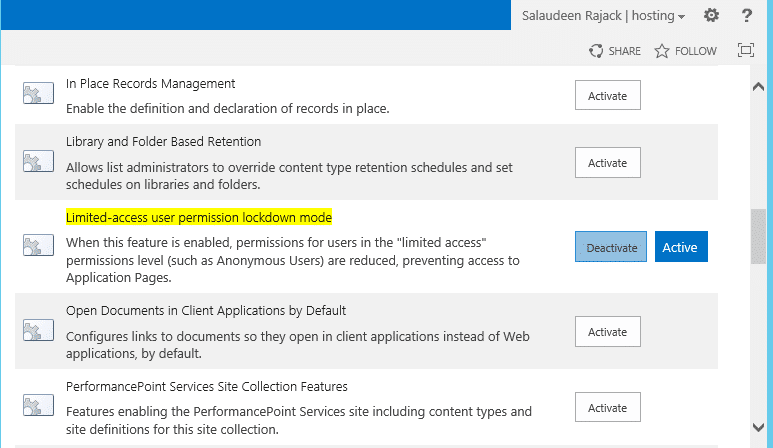773x448 pixels.
Task: Deactivate Limited-access user permission lockdown mode
Action: click(x=611, y=246)
